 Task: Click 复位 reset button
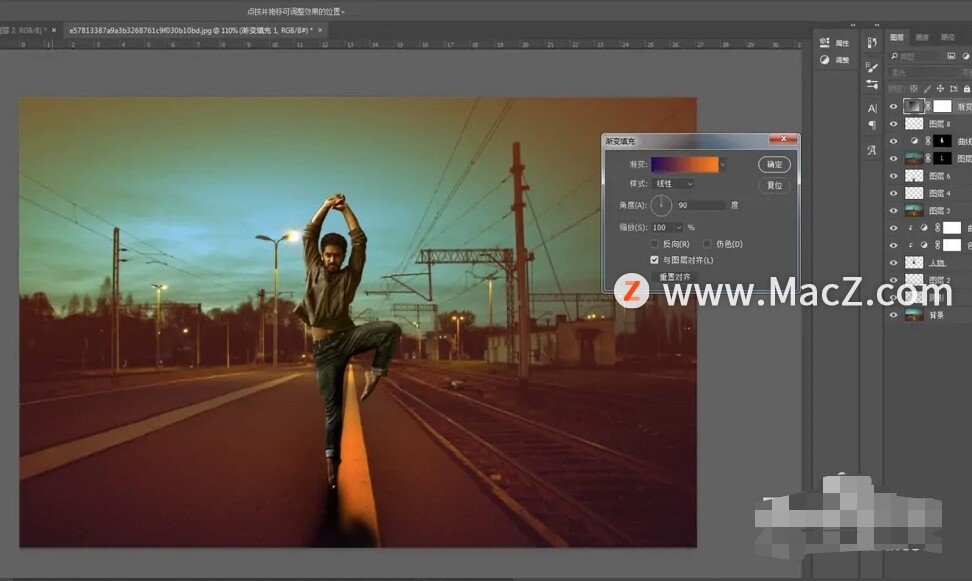(x=774, y=185)
